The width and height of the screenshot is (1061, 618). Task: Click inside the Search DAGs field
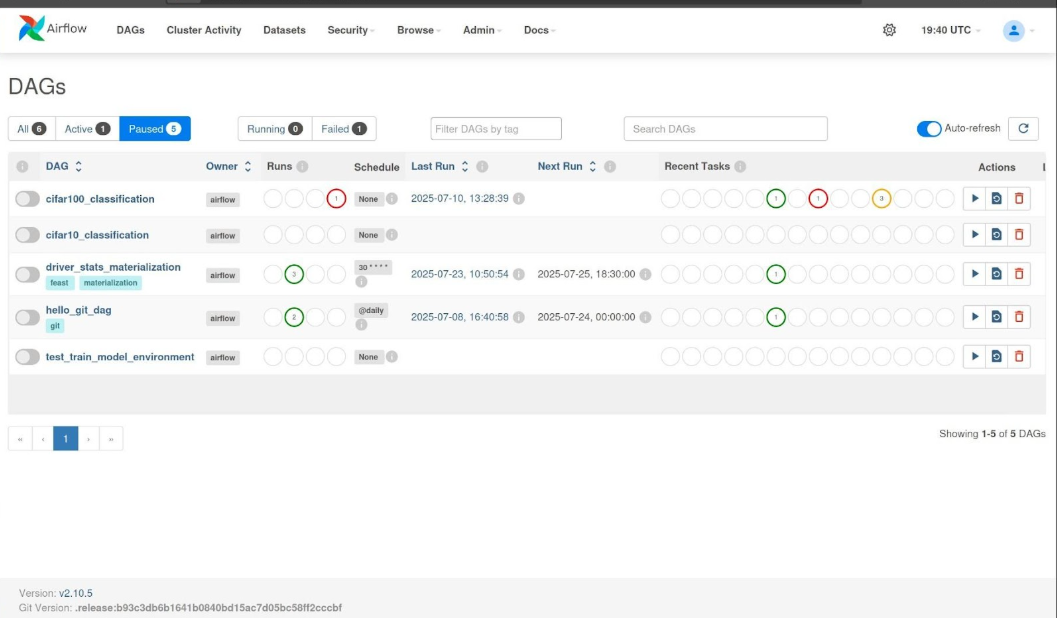coord(725,128)
